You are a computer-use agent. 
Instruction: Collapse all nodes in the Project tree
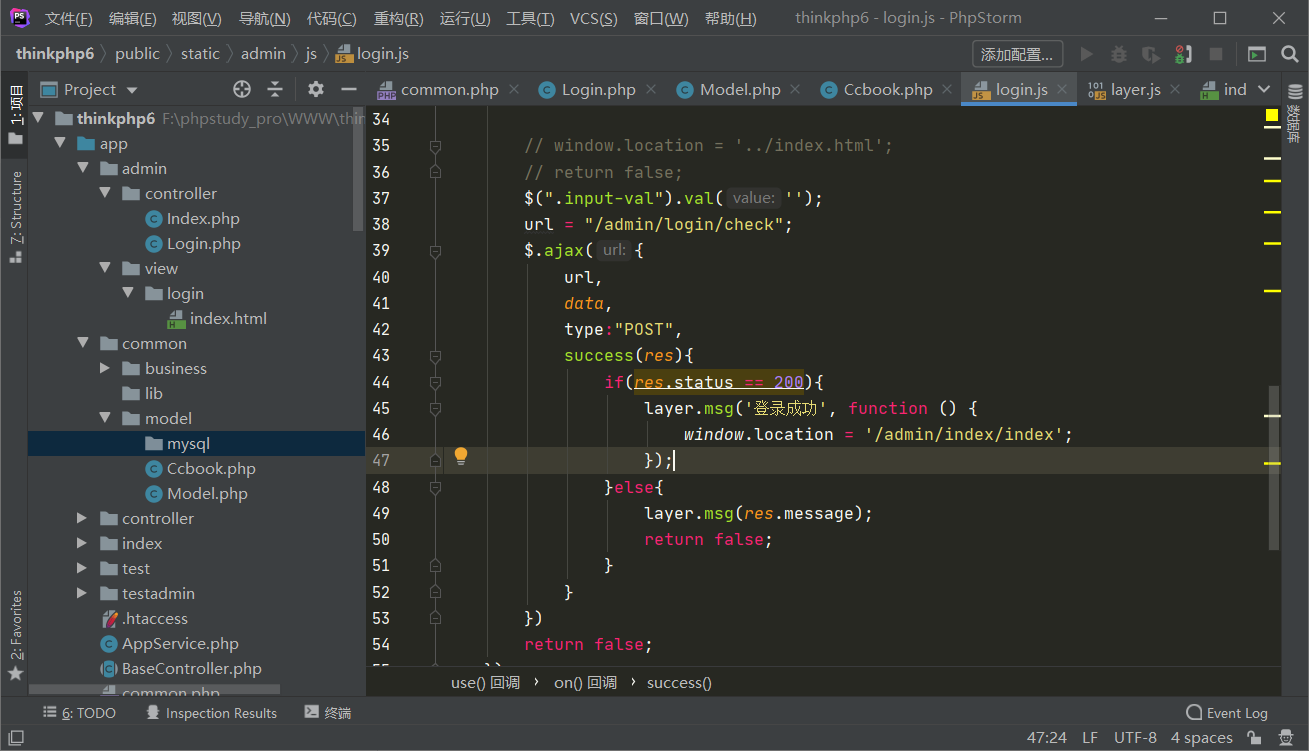[275, 89]
